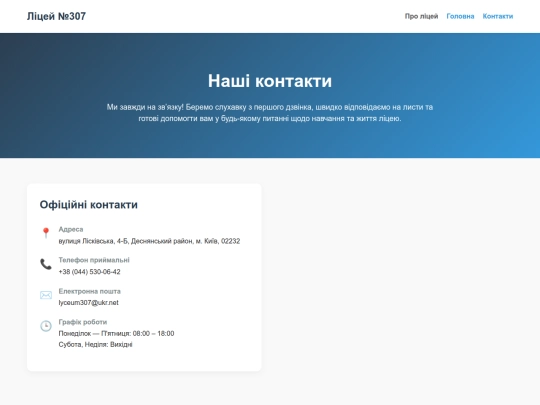Click the Електронна пошта label

[90, 291]
